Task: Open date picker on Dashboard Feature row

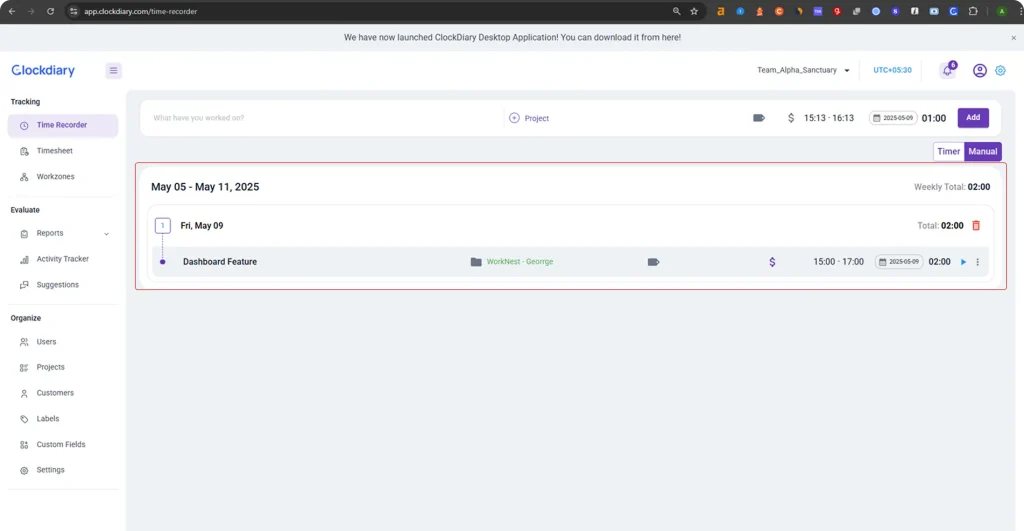Action: point(899,262)
